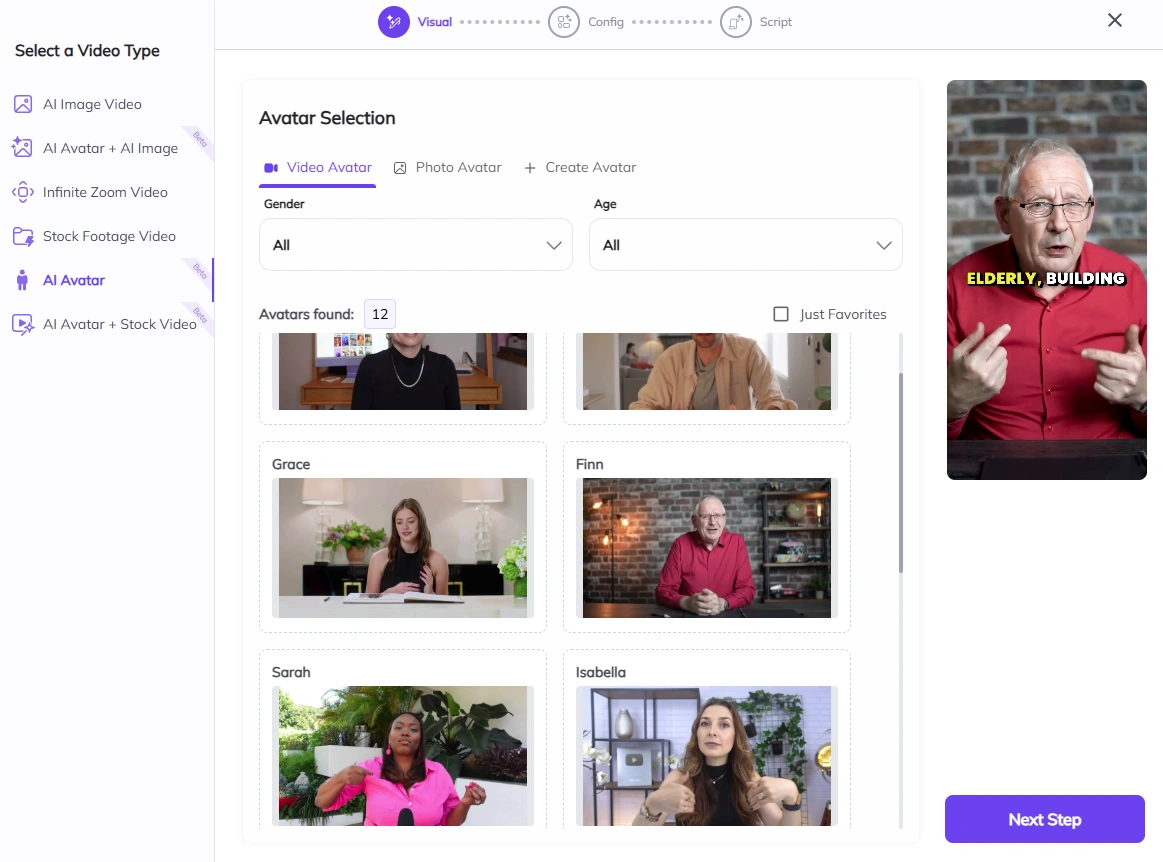Click the Visual step wand icon
Screen dimensions: 1163x862
394,22
